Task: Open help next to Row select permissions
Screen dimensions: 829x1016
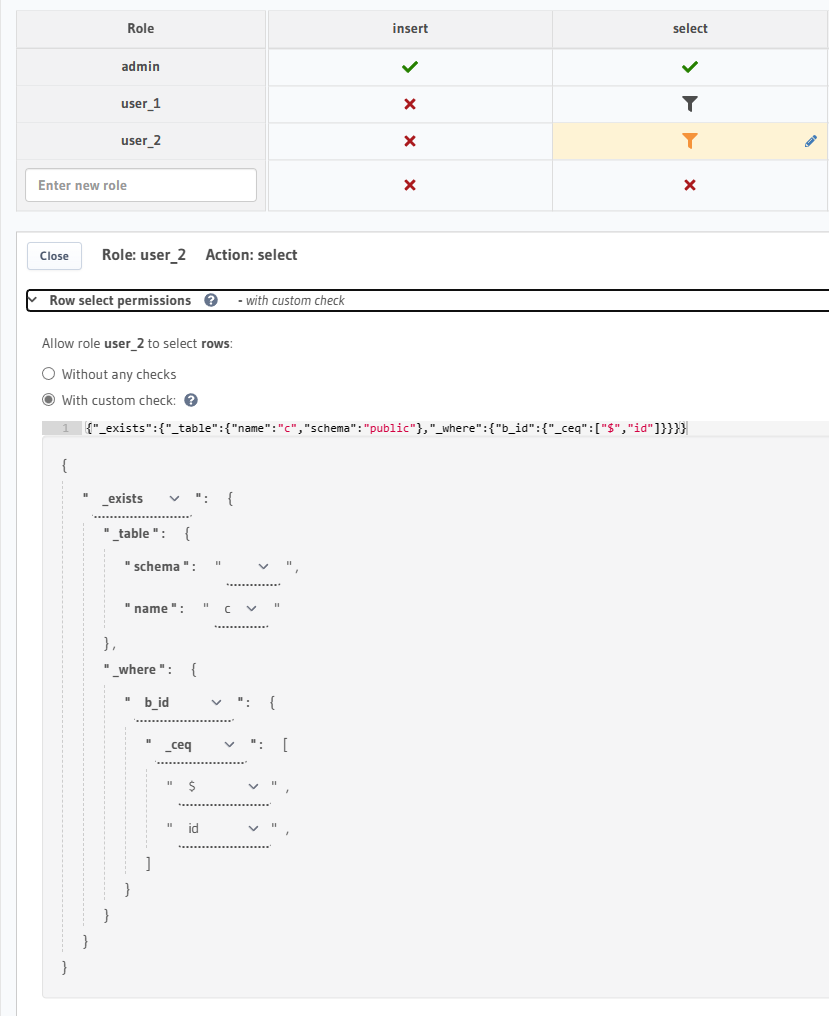Action: tap(209, 300)
